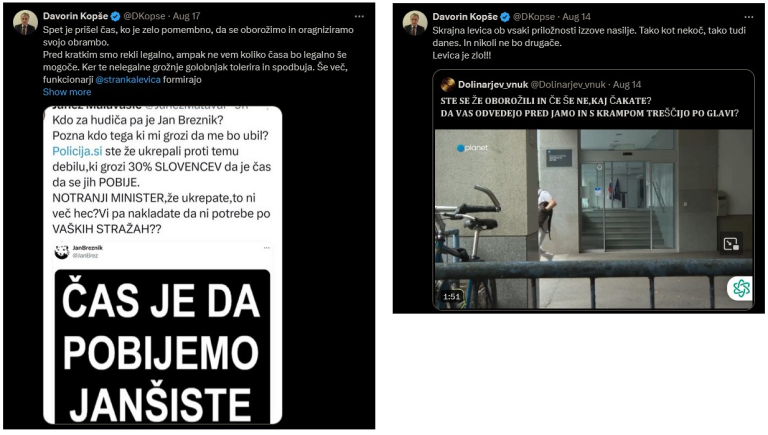
Task: Open the ČAS JE DA POBIJEMO JANŠISTE image
Action: click(162, 346)
